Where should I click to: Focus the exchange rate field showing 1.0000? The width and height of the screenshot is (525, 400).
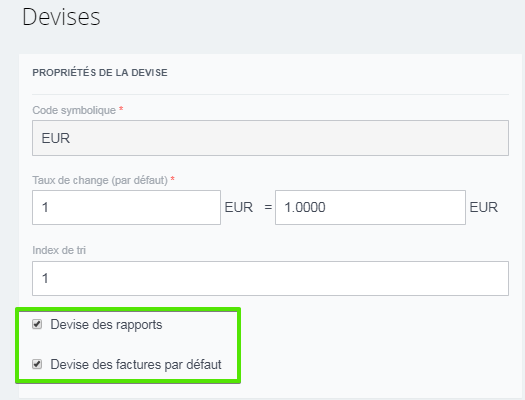(370, 208)
